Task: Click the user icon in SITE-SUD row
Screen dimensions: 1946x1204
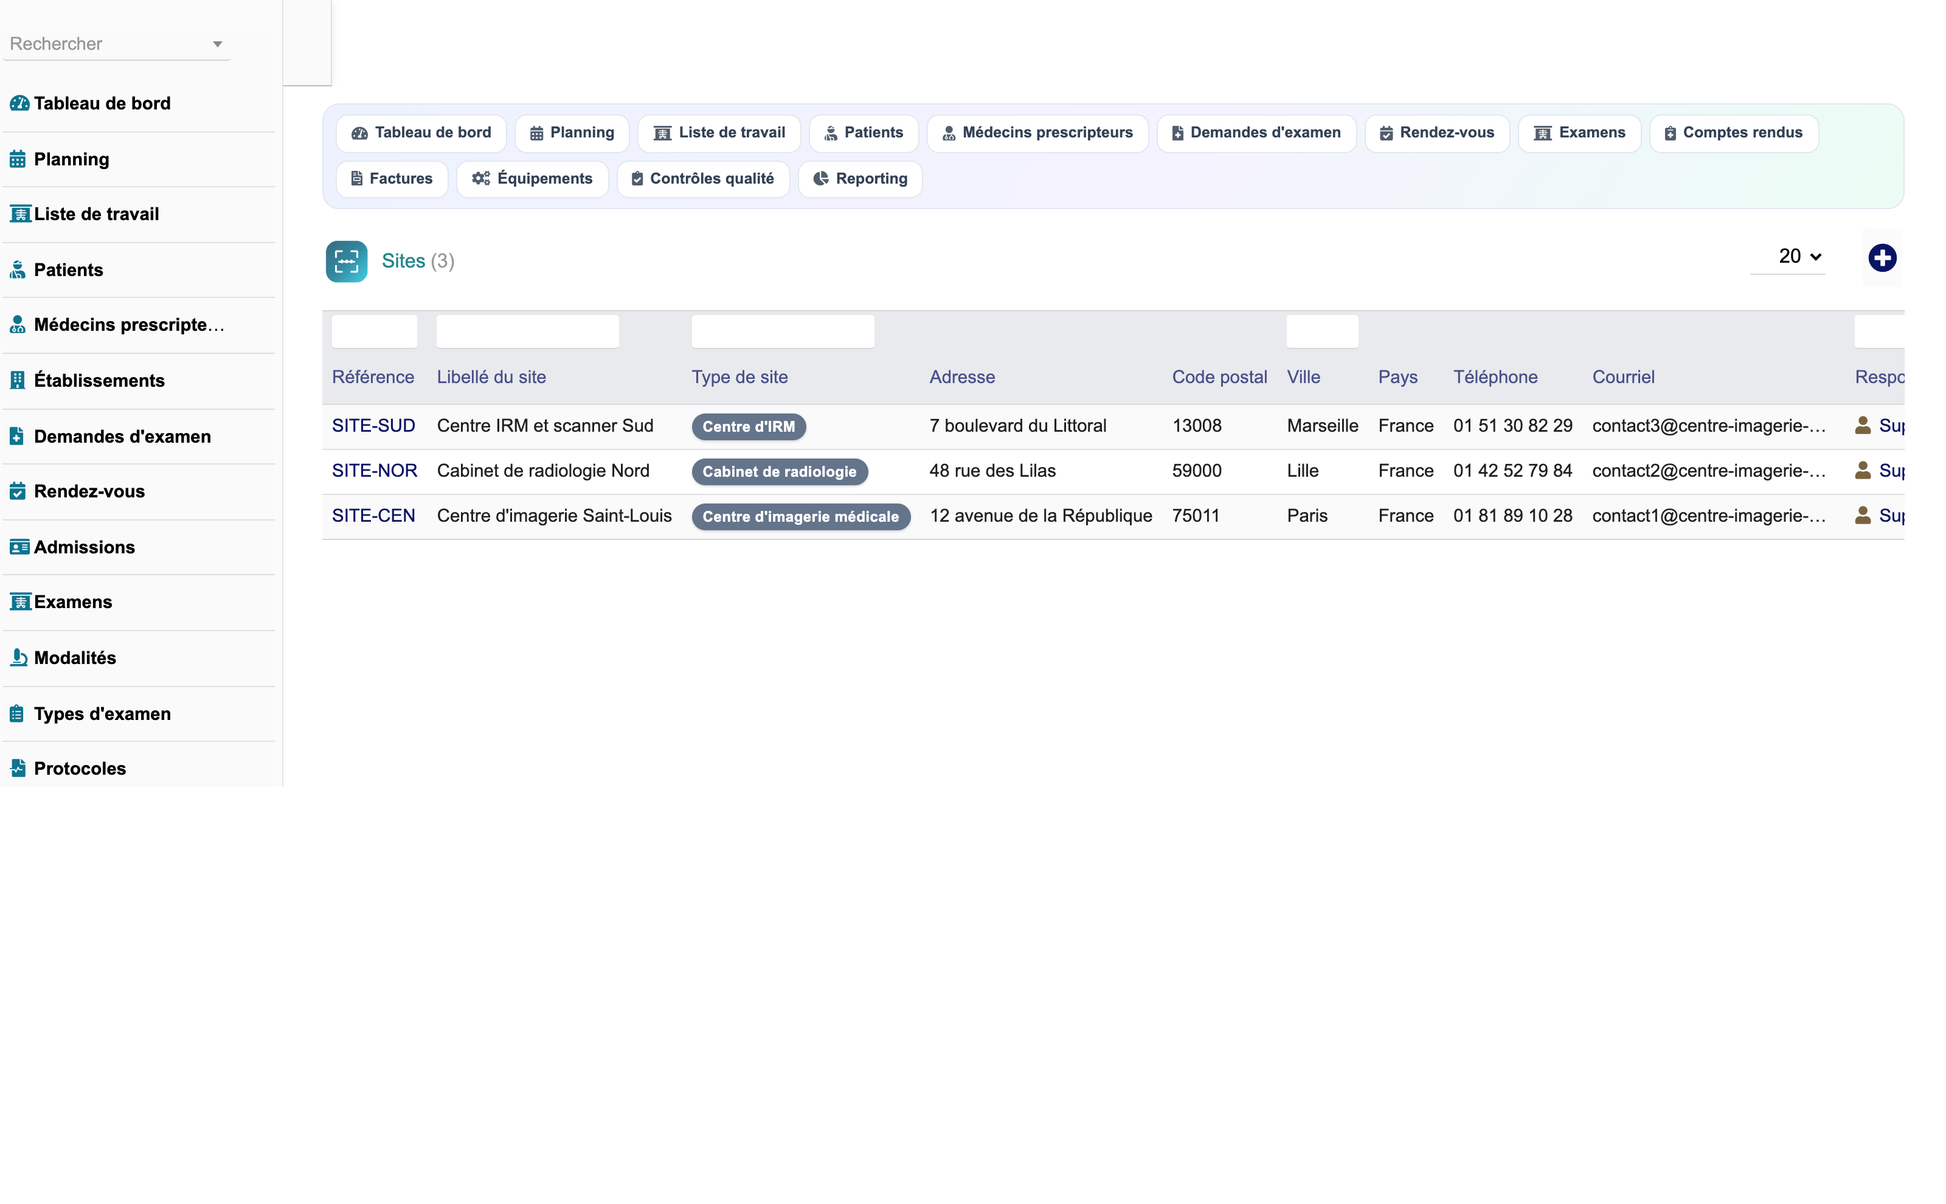Action: 1863,426
